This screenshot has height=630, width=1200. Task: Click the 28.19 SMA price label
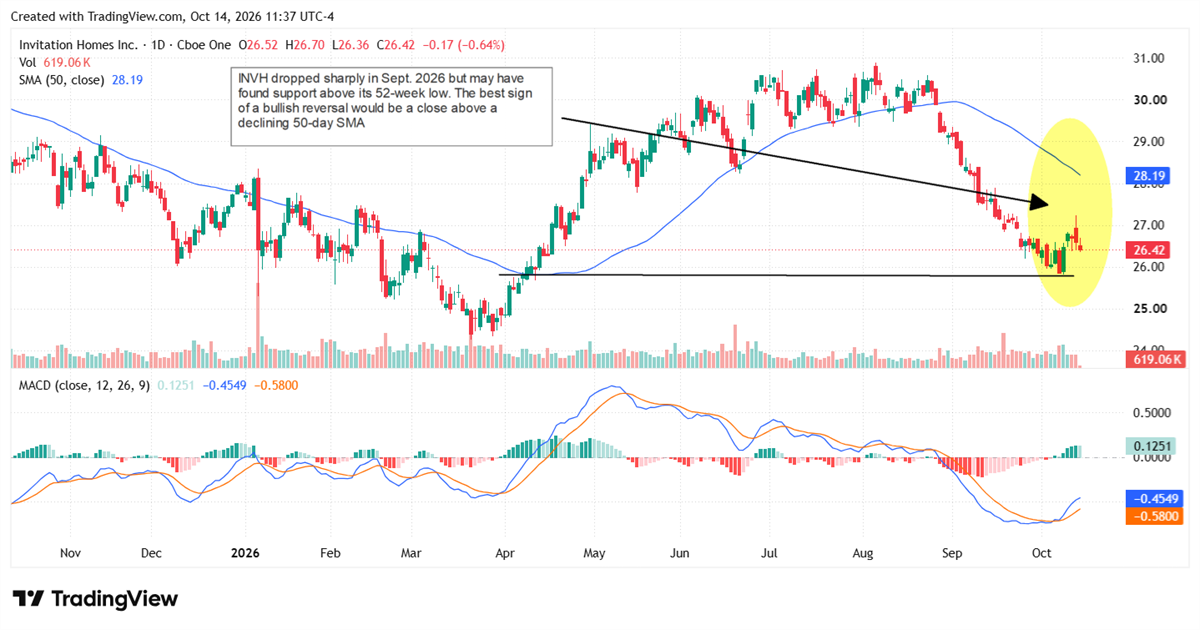tap(1149, 174)
